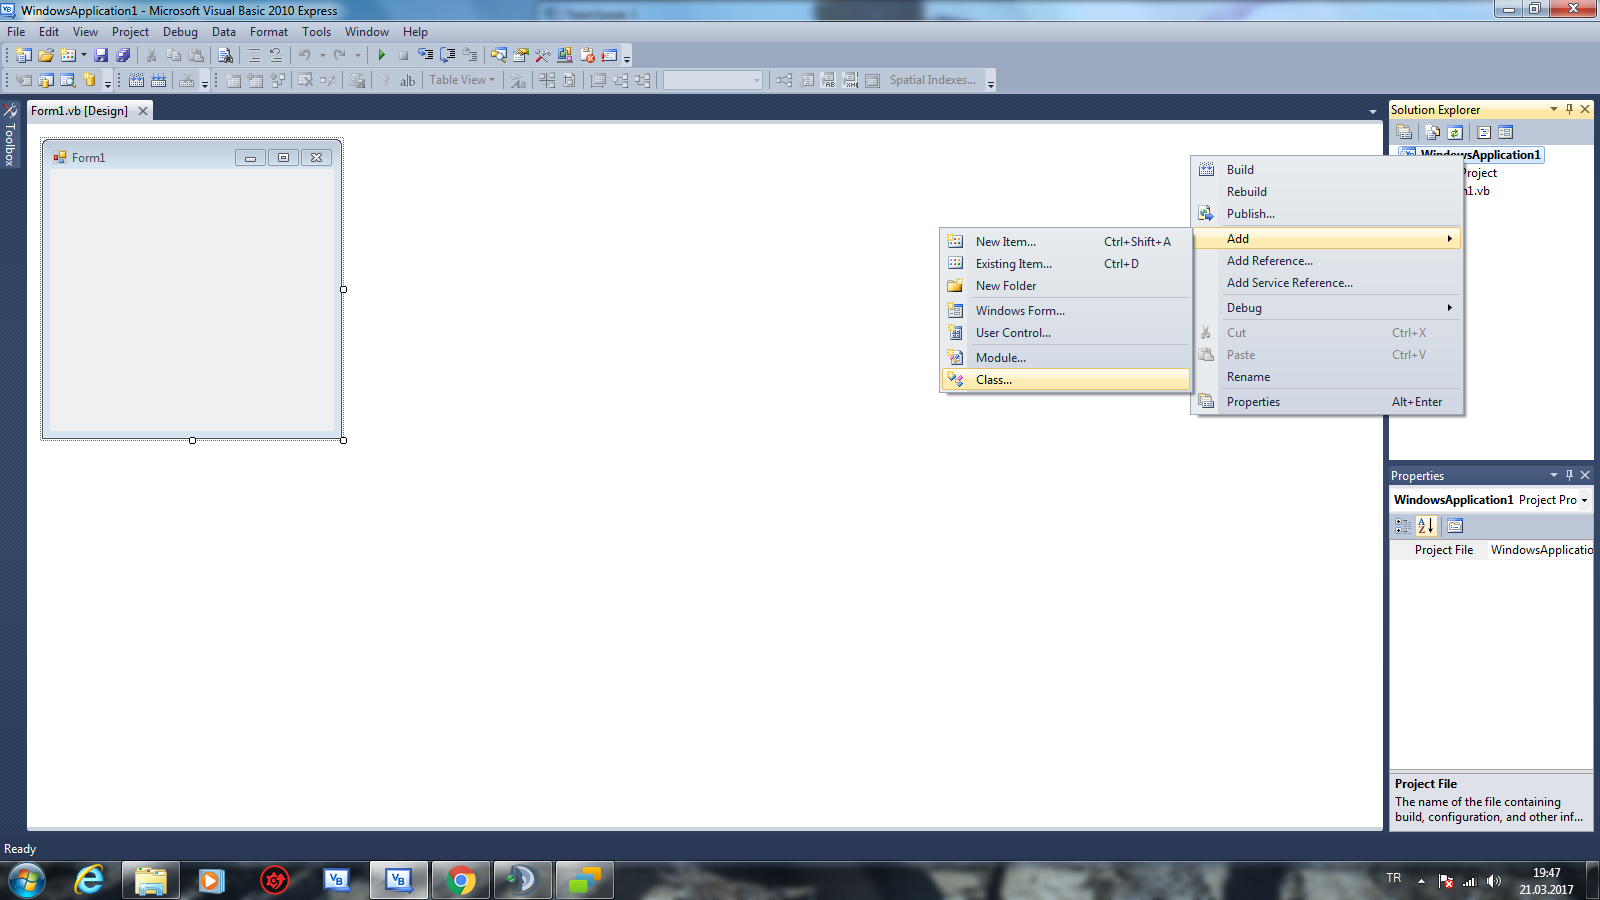Click the New Project toolbar icon
The width and height of the screenshot is (1600, 900).
[24, 55]
